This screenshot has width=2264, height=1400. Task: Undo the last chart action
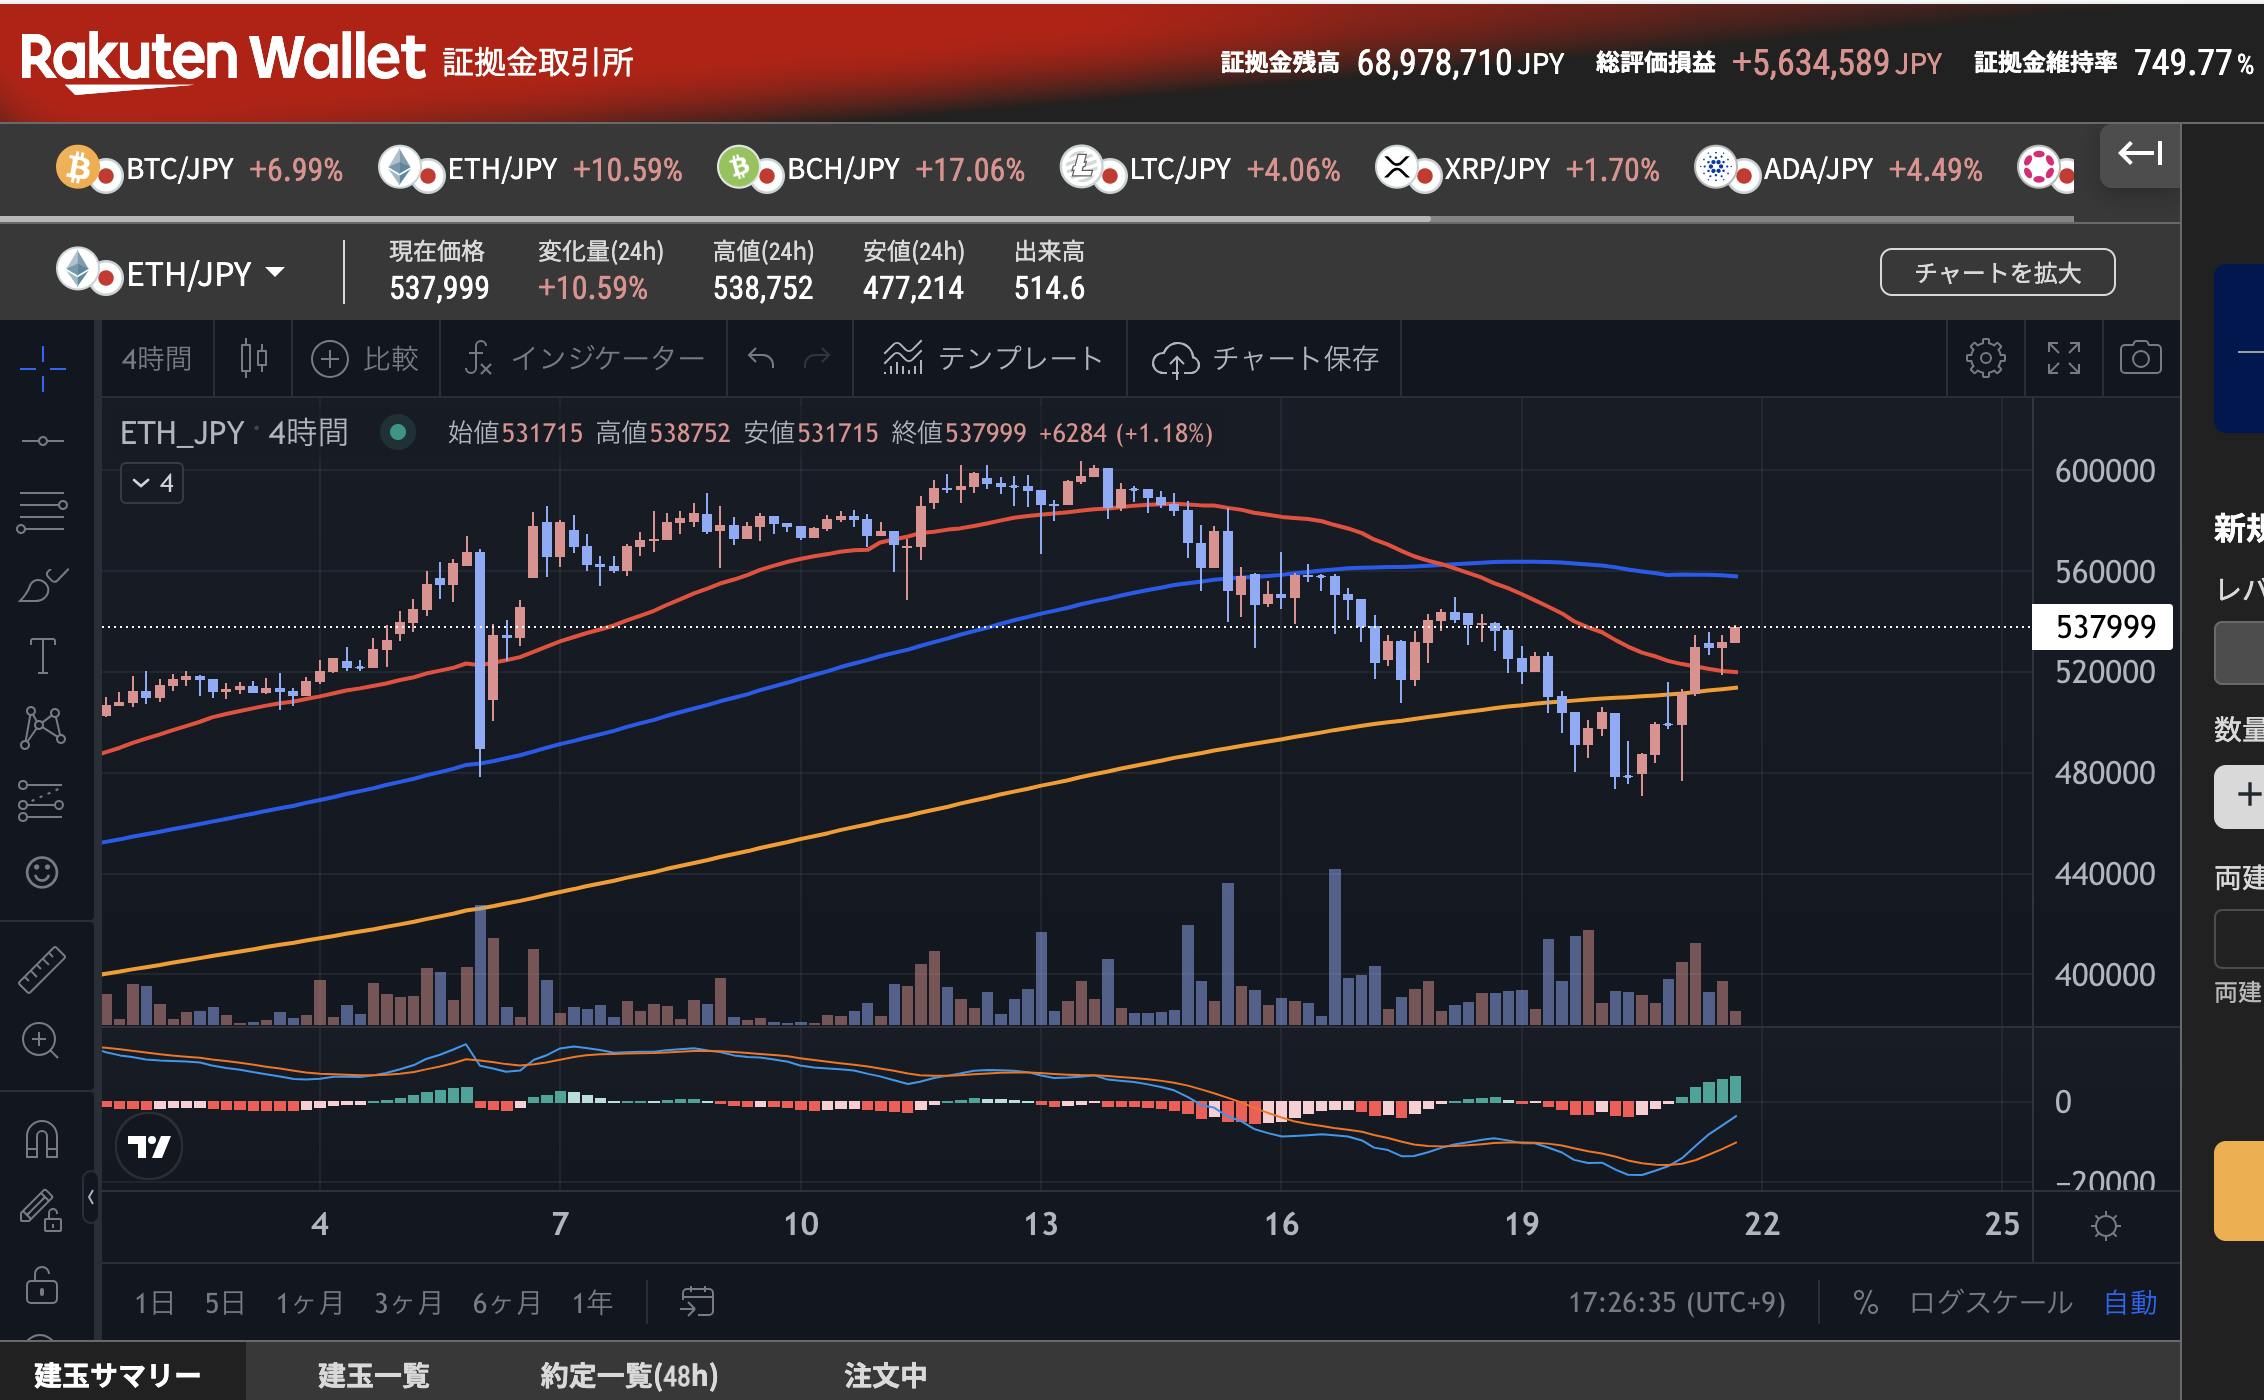click(x=761, y=358)
